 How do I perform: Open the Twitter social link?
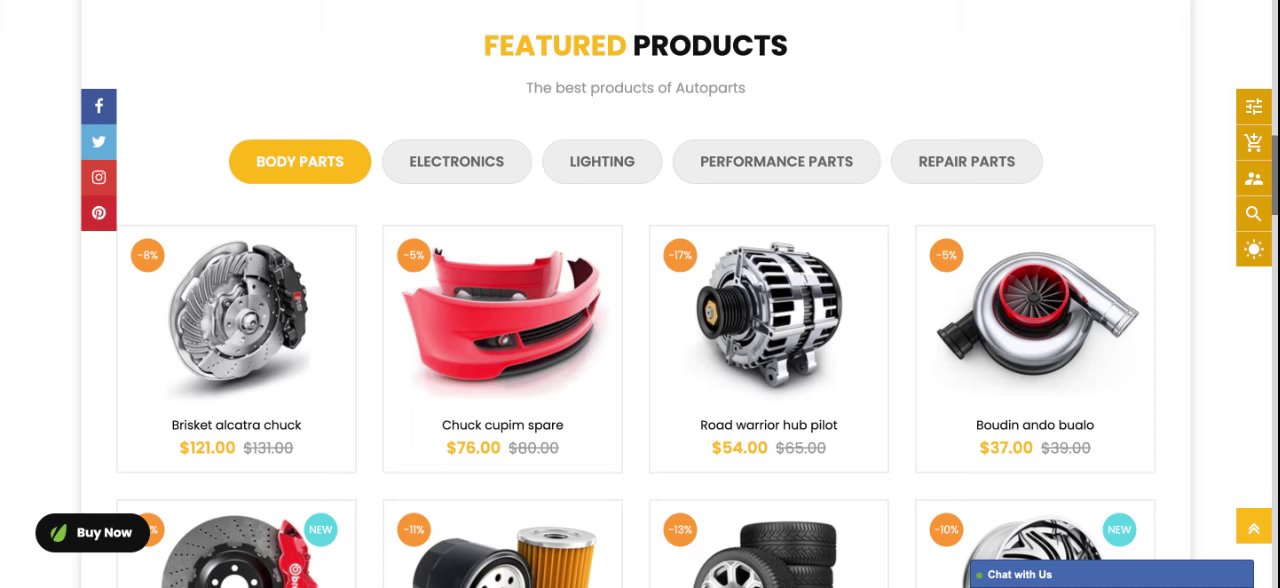pyautogui.click(x=99, y=142)
